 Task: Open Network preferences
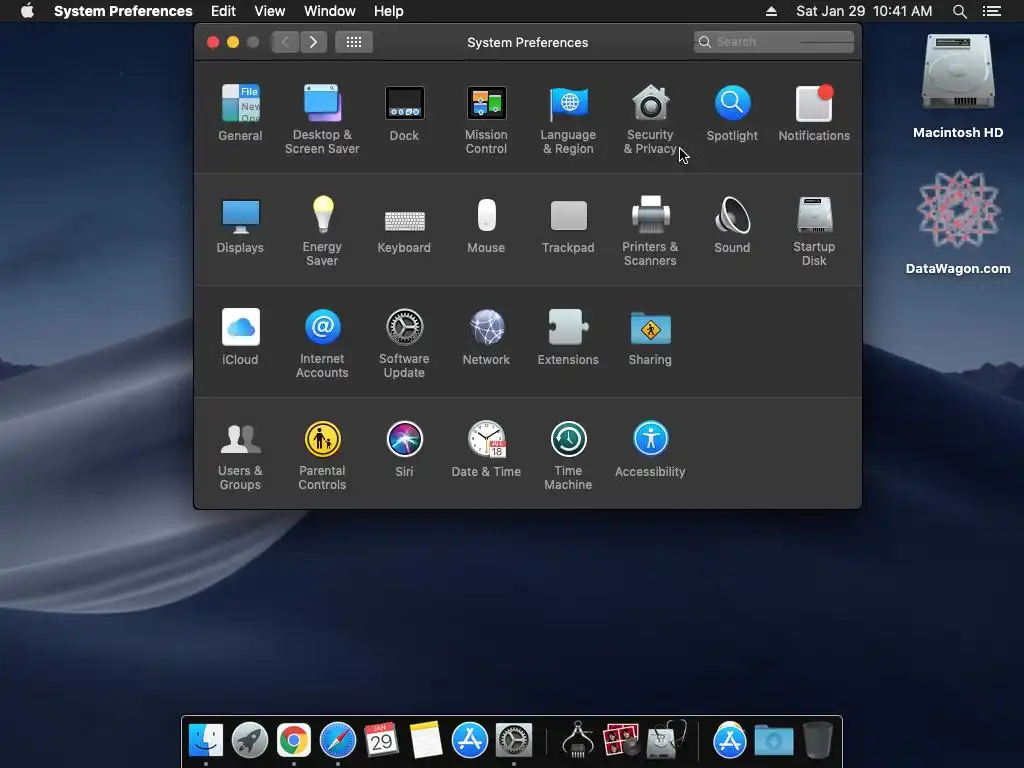[x=486, y=337]
